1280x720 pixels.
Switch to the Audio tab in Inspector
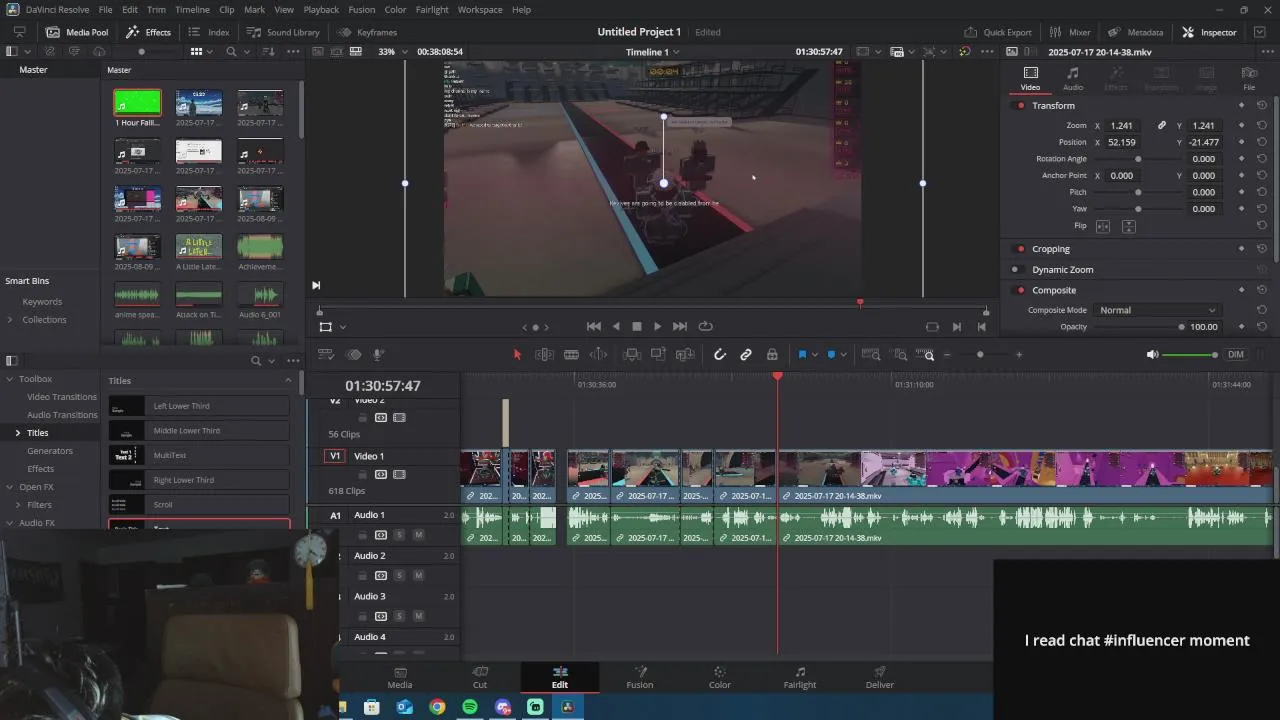(x=1072, y=79)
